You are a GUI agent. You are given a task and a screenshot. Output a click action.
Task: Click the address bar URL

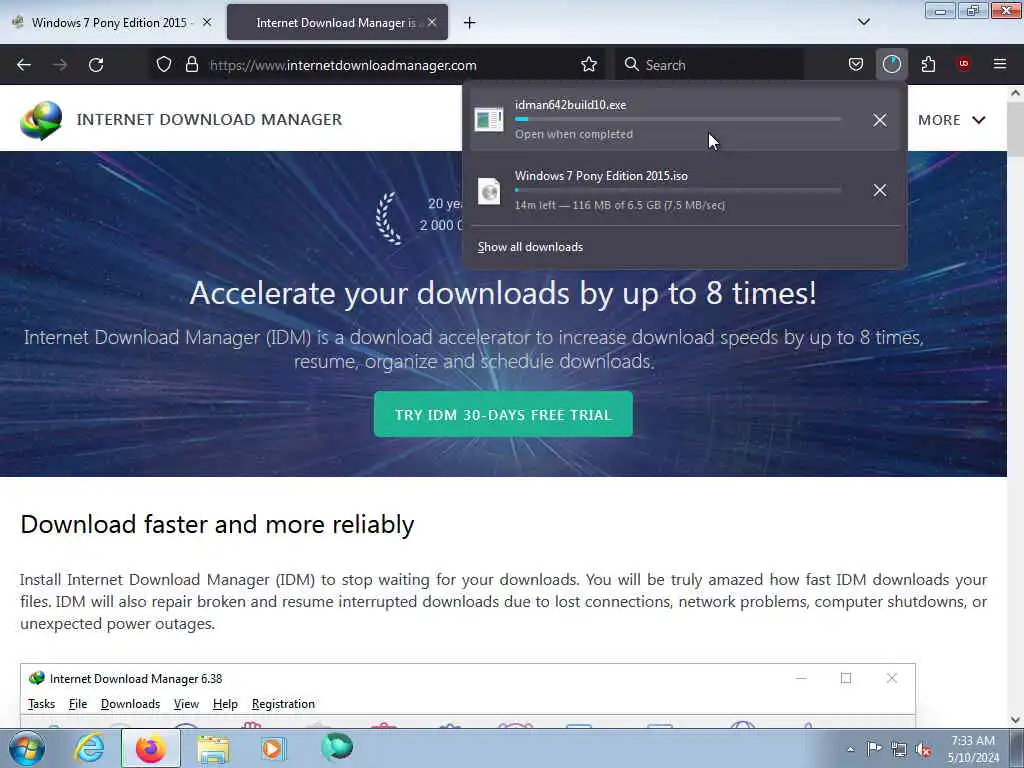(343, 65)
